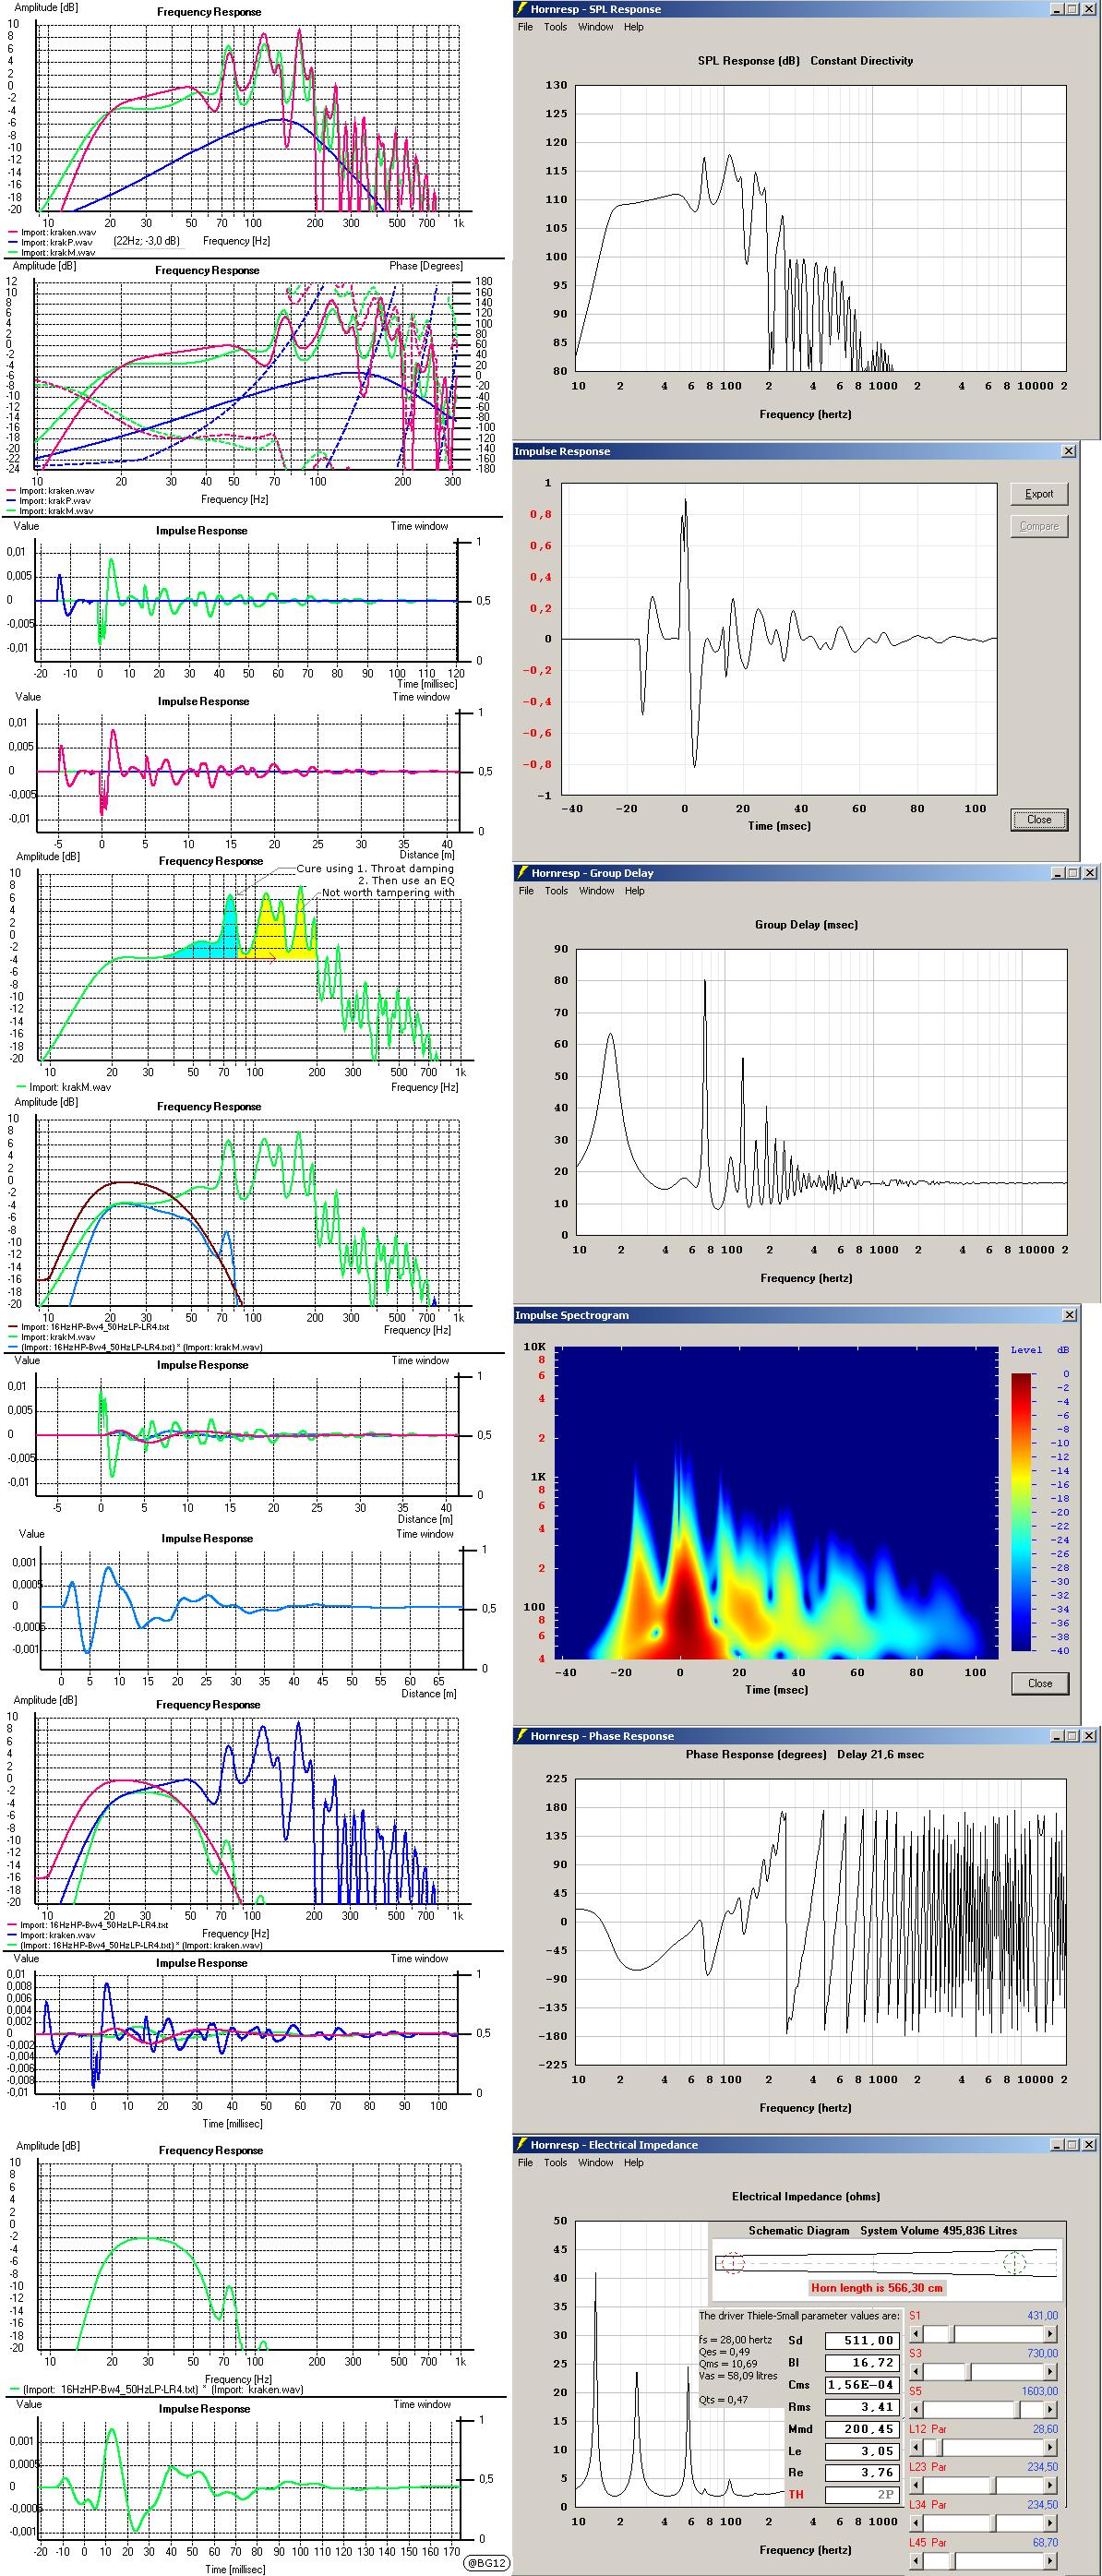Screen dimensions: 1102x2576
Task: Click the right arrow of the L45 Par slider
Action: [x=1050, y=2561]
